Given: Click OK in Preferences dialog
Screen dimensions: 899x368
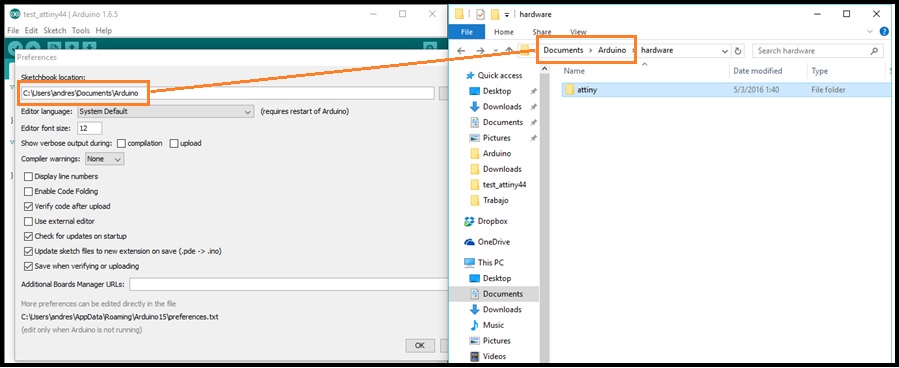Looking at the screenshot, I should pyautogui.click(x=420, y=346).
